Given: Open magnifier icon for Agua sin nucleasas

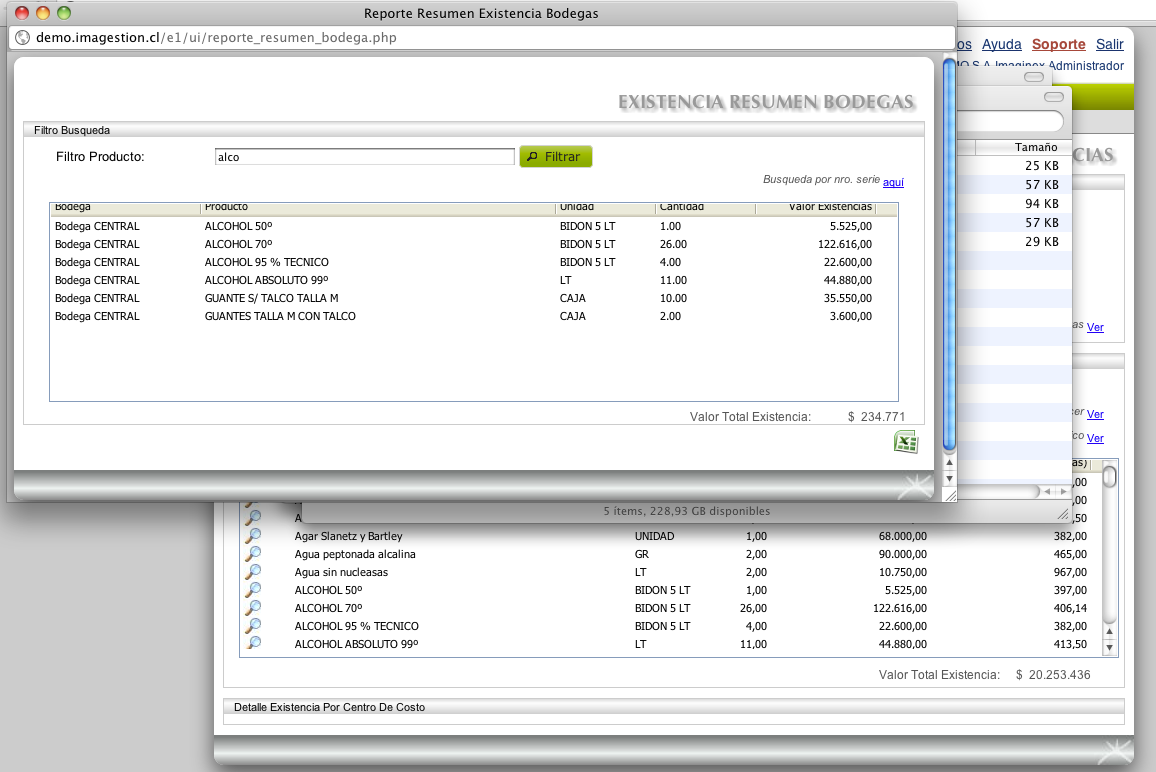Looking at the screenshot, I should pos(254,571).
